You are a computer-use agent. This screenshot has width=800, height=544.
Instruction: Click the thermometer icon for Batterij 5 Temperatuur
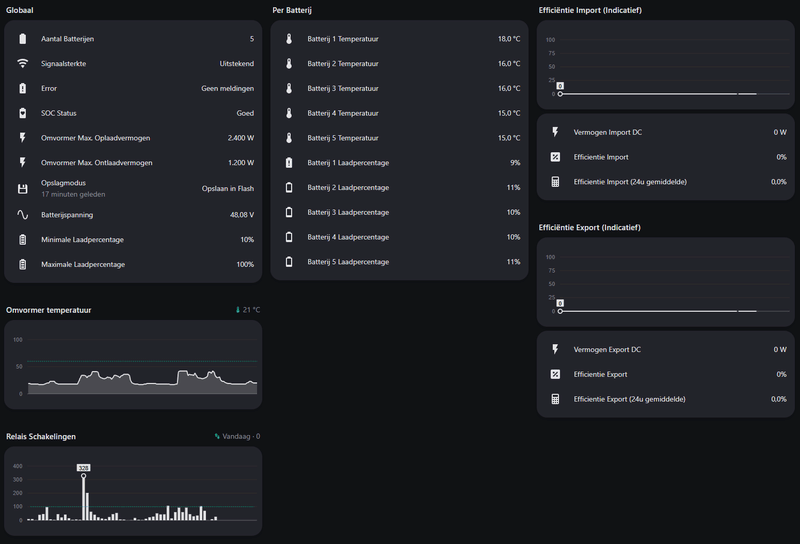[289, 138]
